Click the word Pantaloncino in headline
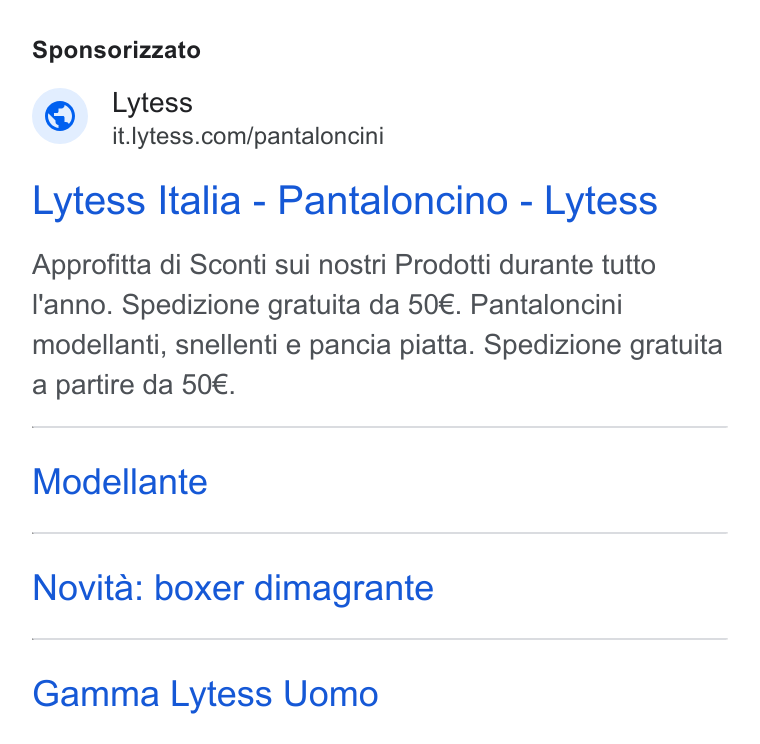This screenshot has height=744, width=760. (x=393, y=200)
